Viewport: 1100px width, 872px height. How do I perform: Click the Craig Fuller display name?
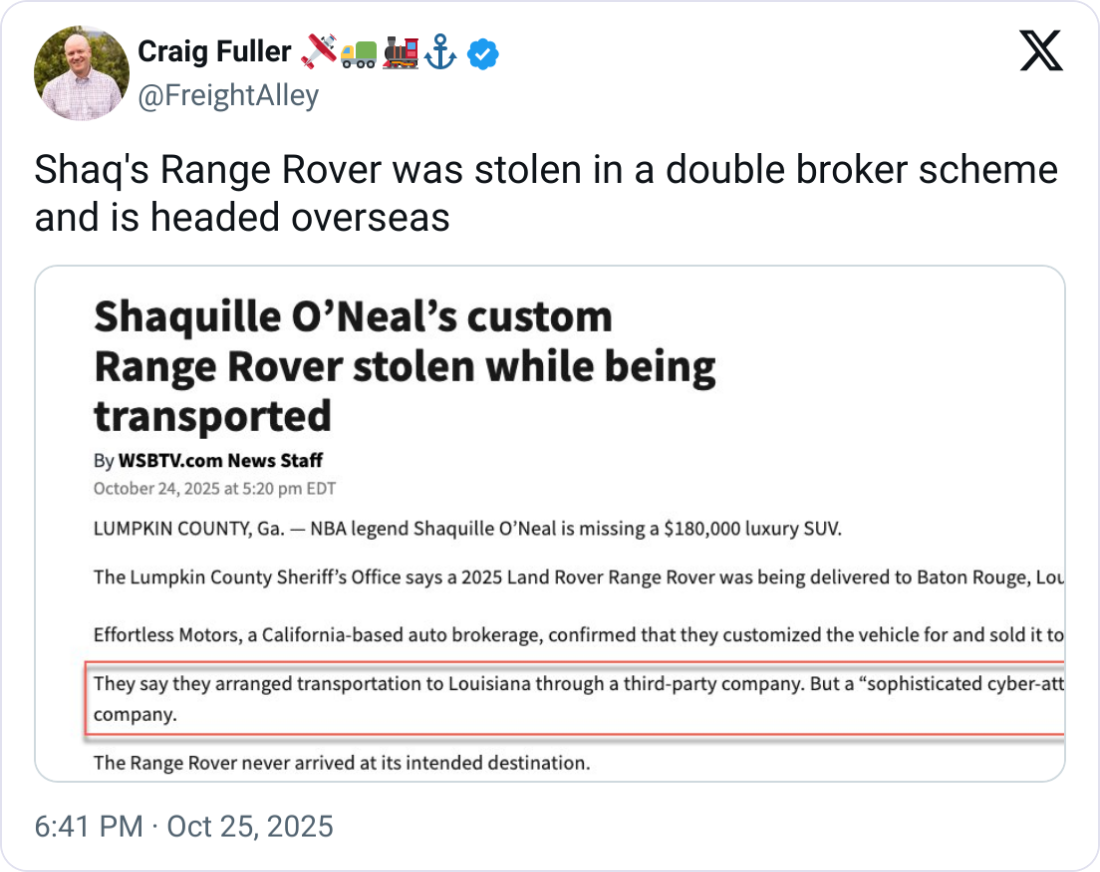(214, 52)
